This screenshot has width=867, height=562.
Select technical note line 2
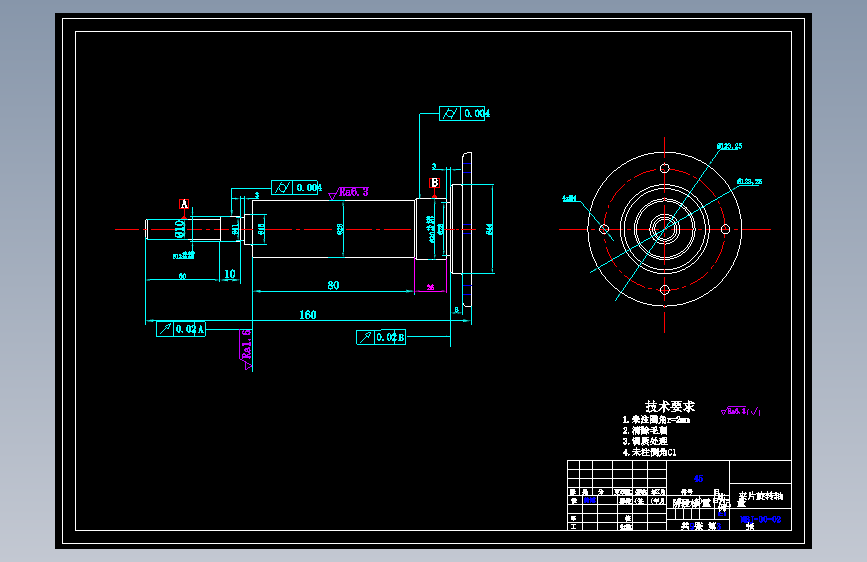click(645, 430)
